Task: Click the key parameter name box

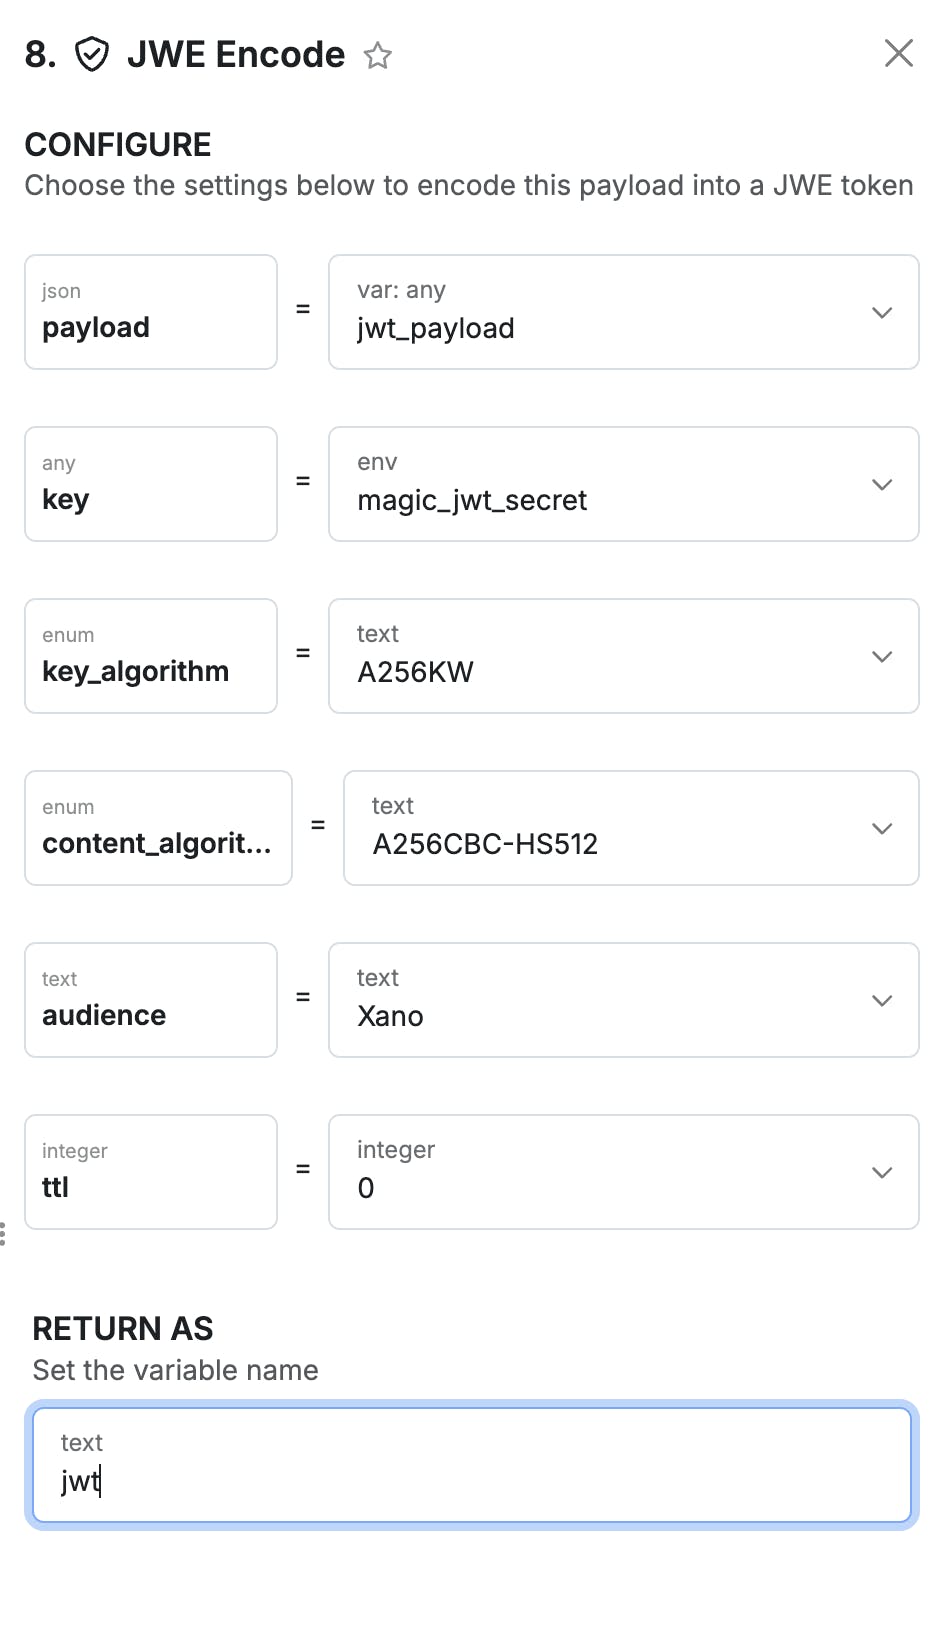Action: 151,484
